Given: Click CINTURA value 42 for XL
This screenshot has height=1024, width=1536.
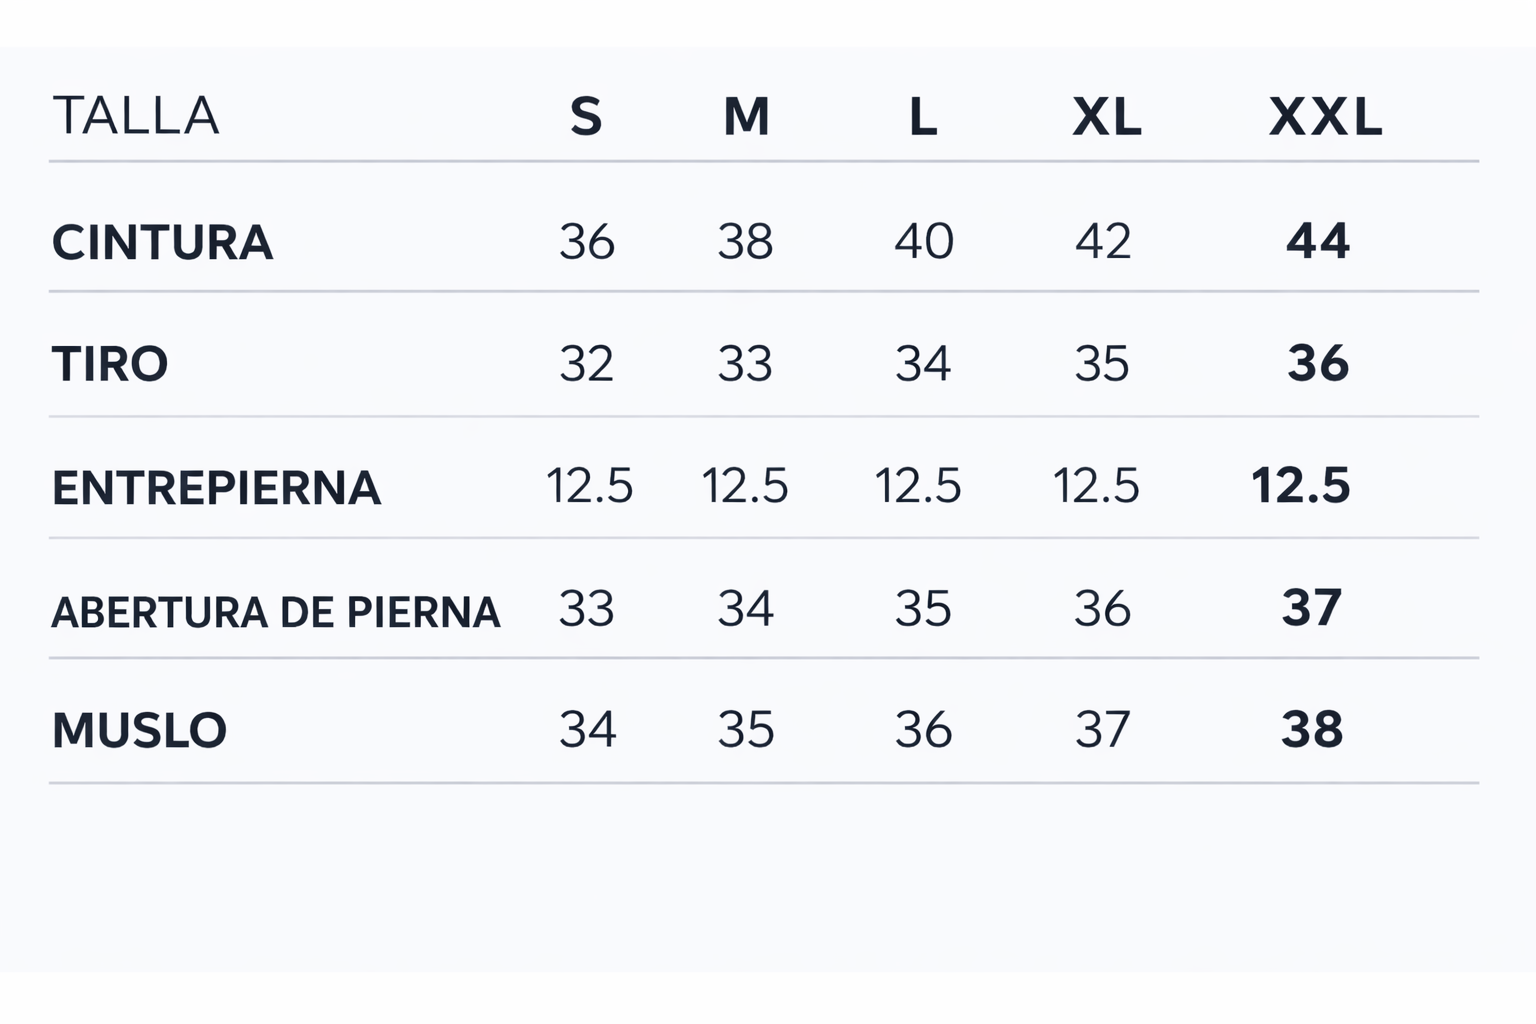Looking at the screenshot, I should coord(1103,241).
